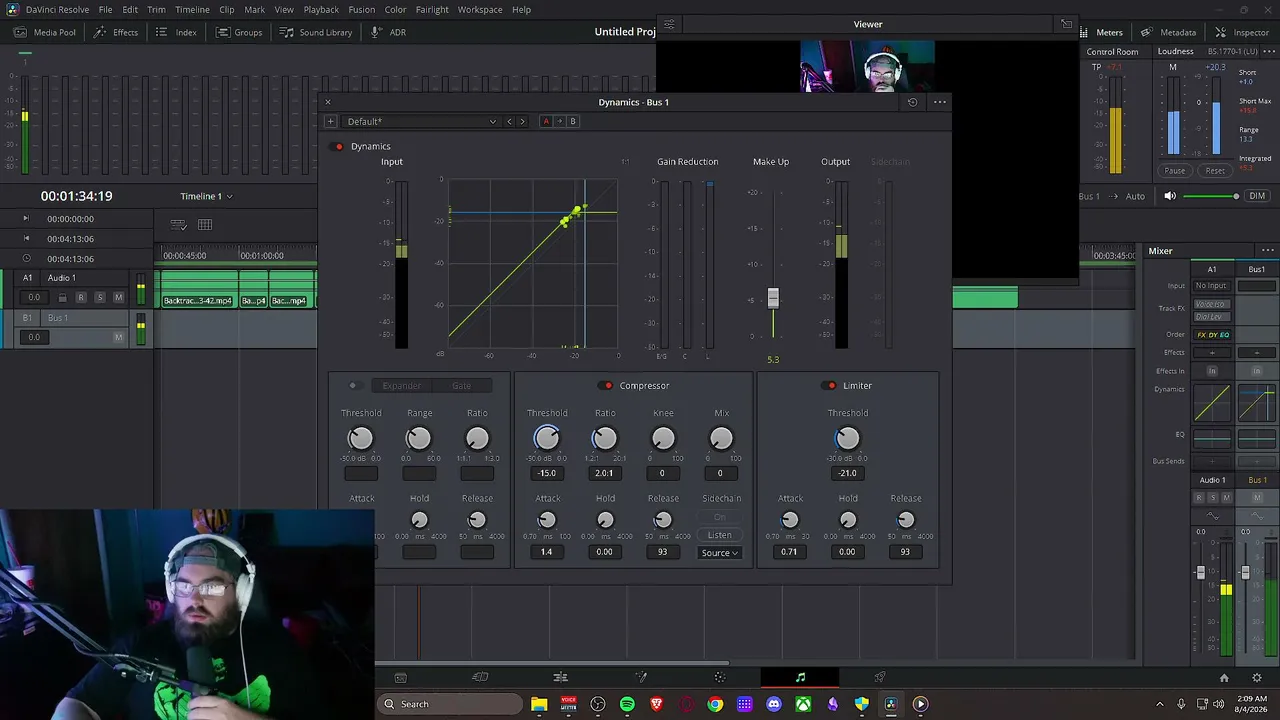Open the sidechain Source dropdown
Image resolution: width=1280 pixels, height=720 pixels.
pos(719,553)
